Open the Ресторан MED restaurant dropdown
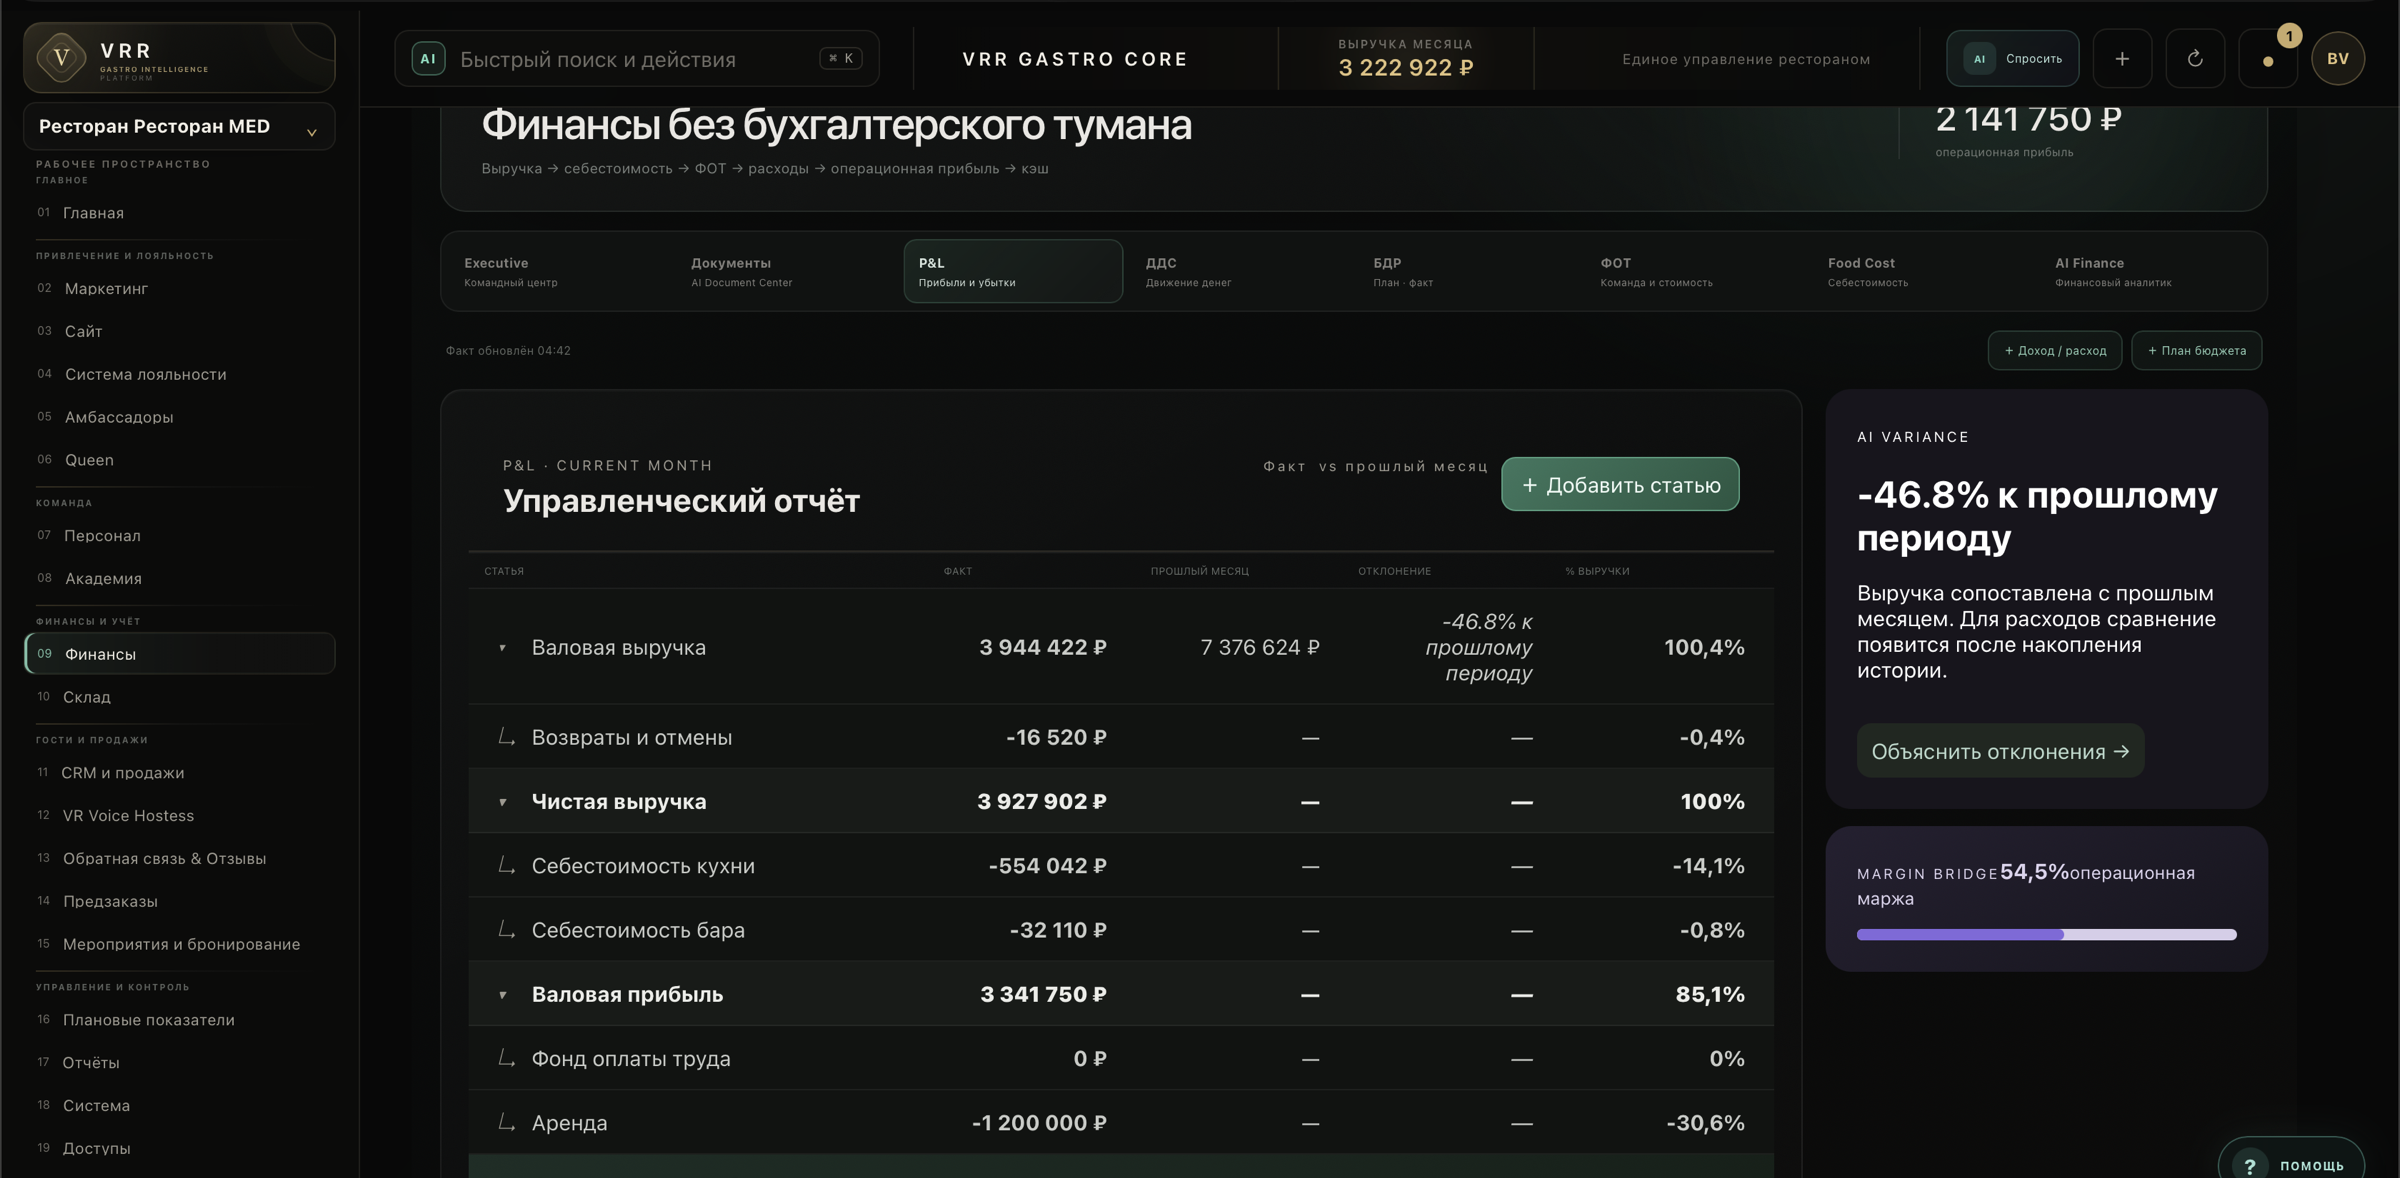 (x=179, y=127)
